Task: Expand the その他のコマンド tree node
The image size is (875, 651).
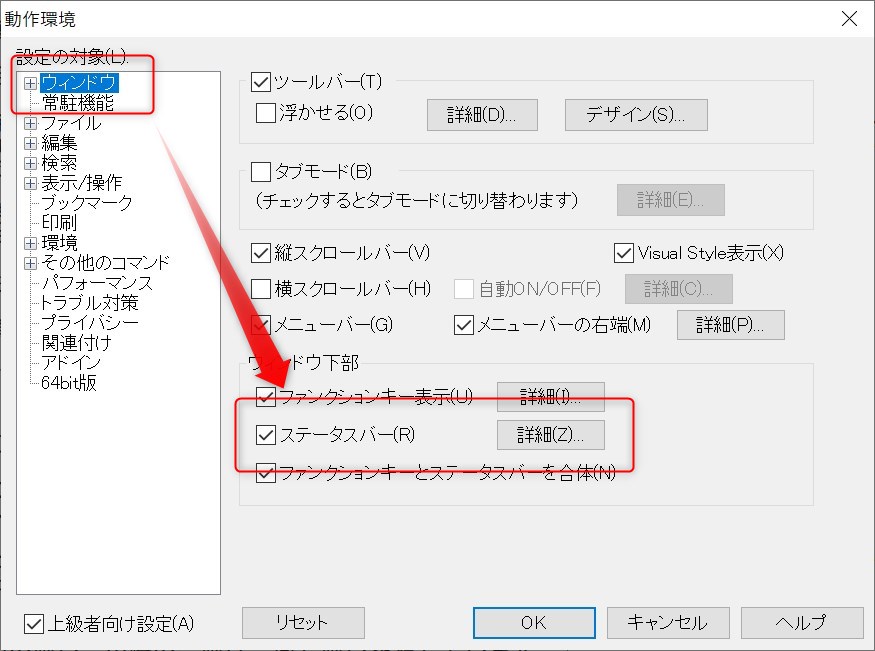Action: pyautogui.click(x=30, y=263)
